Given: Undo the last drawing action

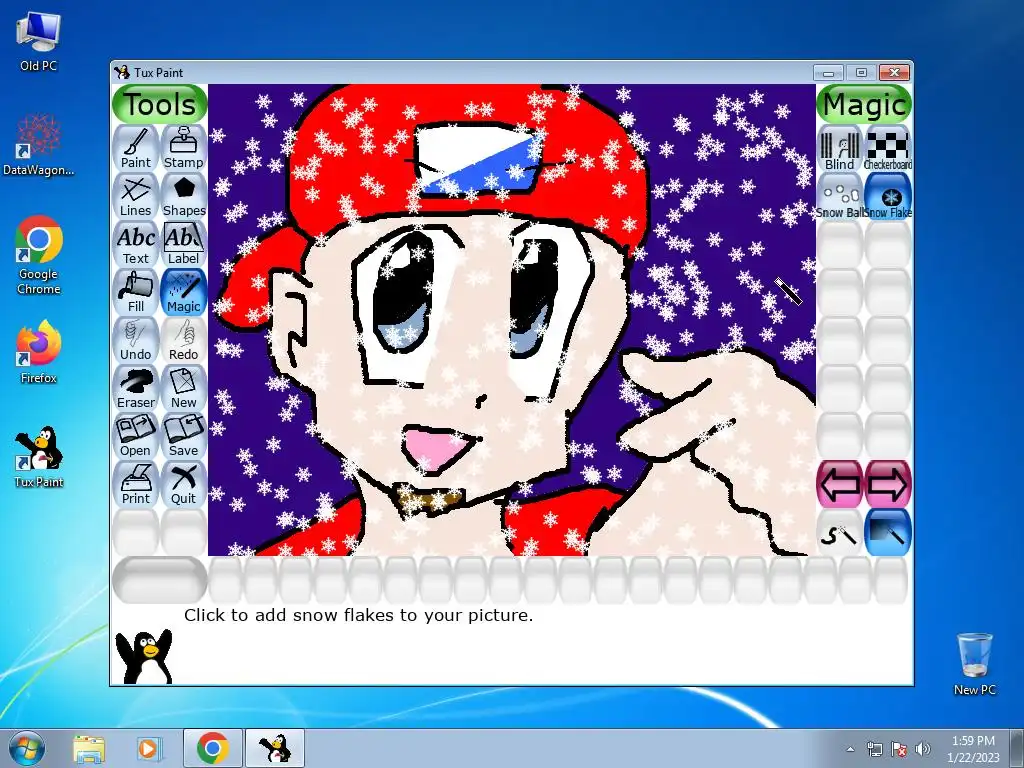Looking at the screenshot, I should [136, 340].
